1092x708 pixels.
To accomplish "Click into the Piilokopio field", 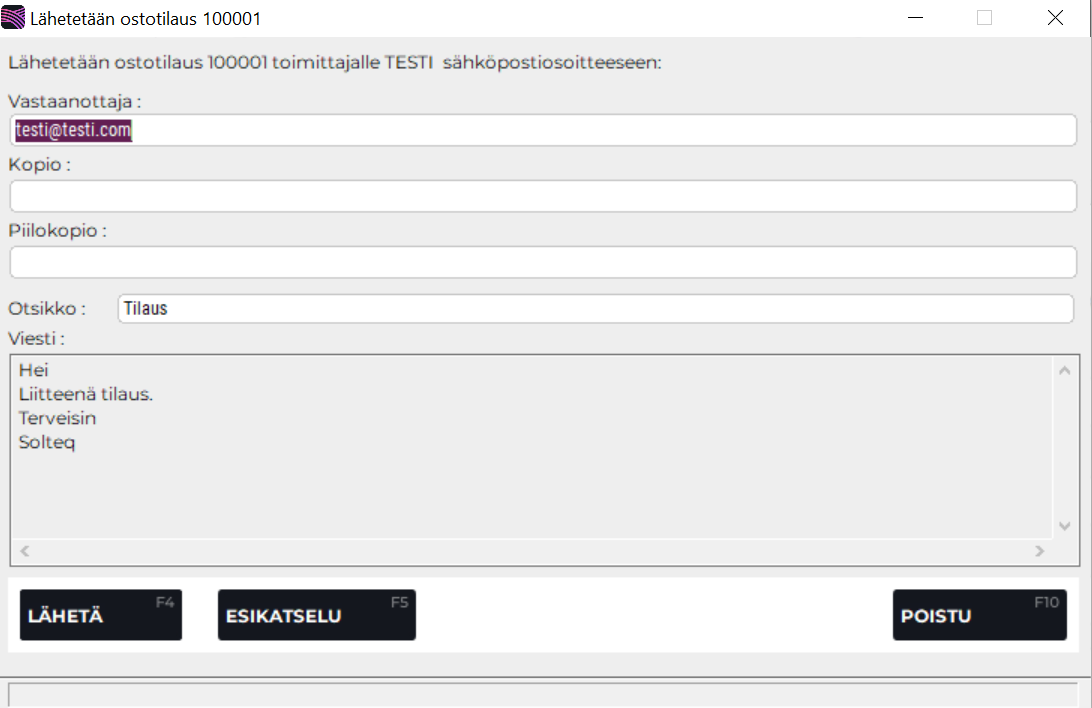I will point(543,262).
